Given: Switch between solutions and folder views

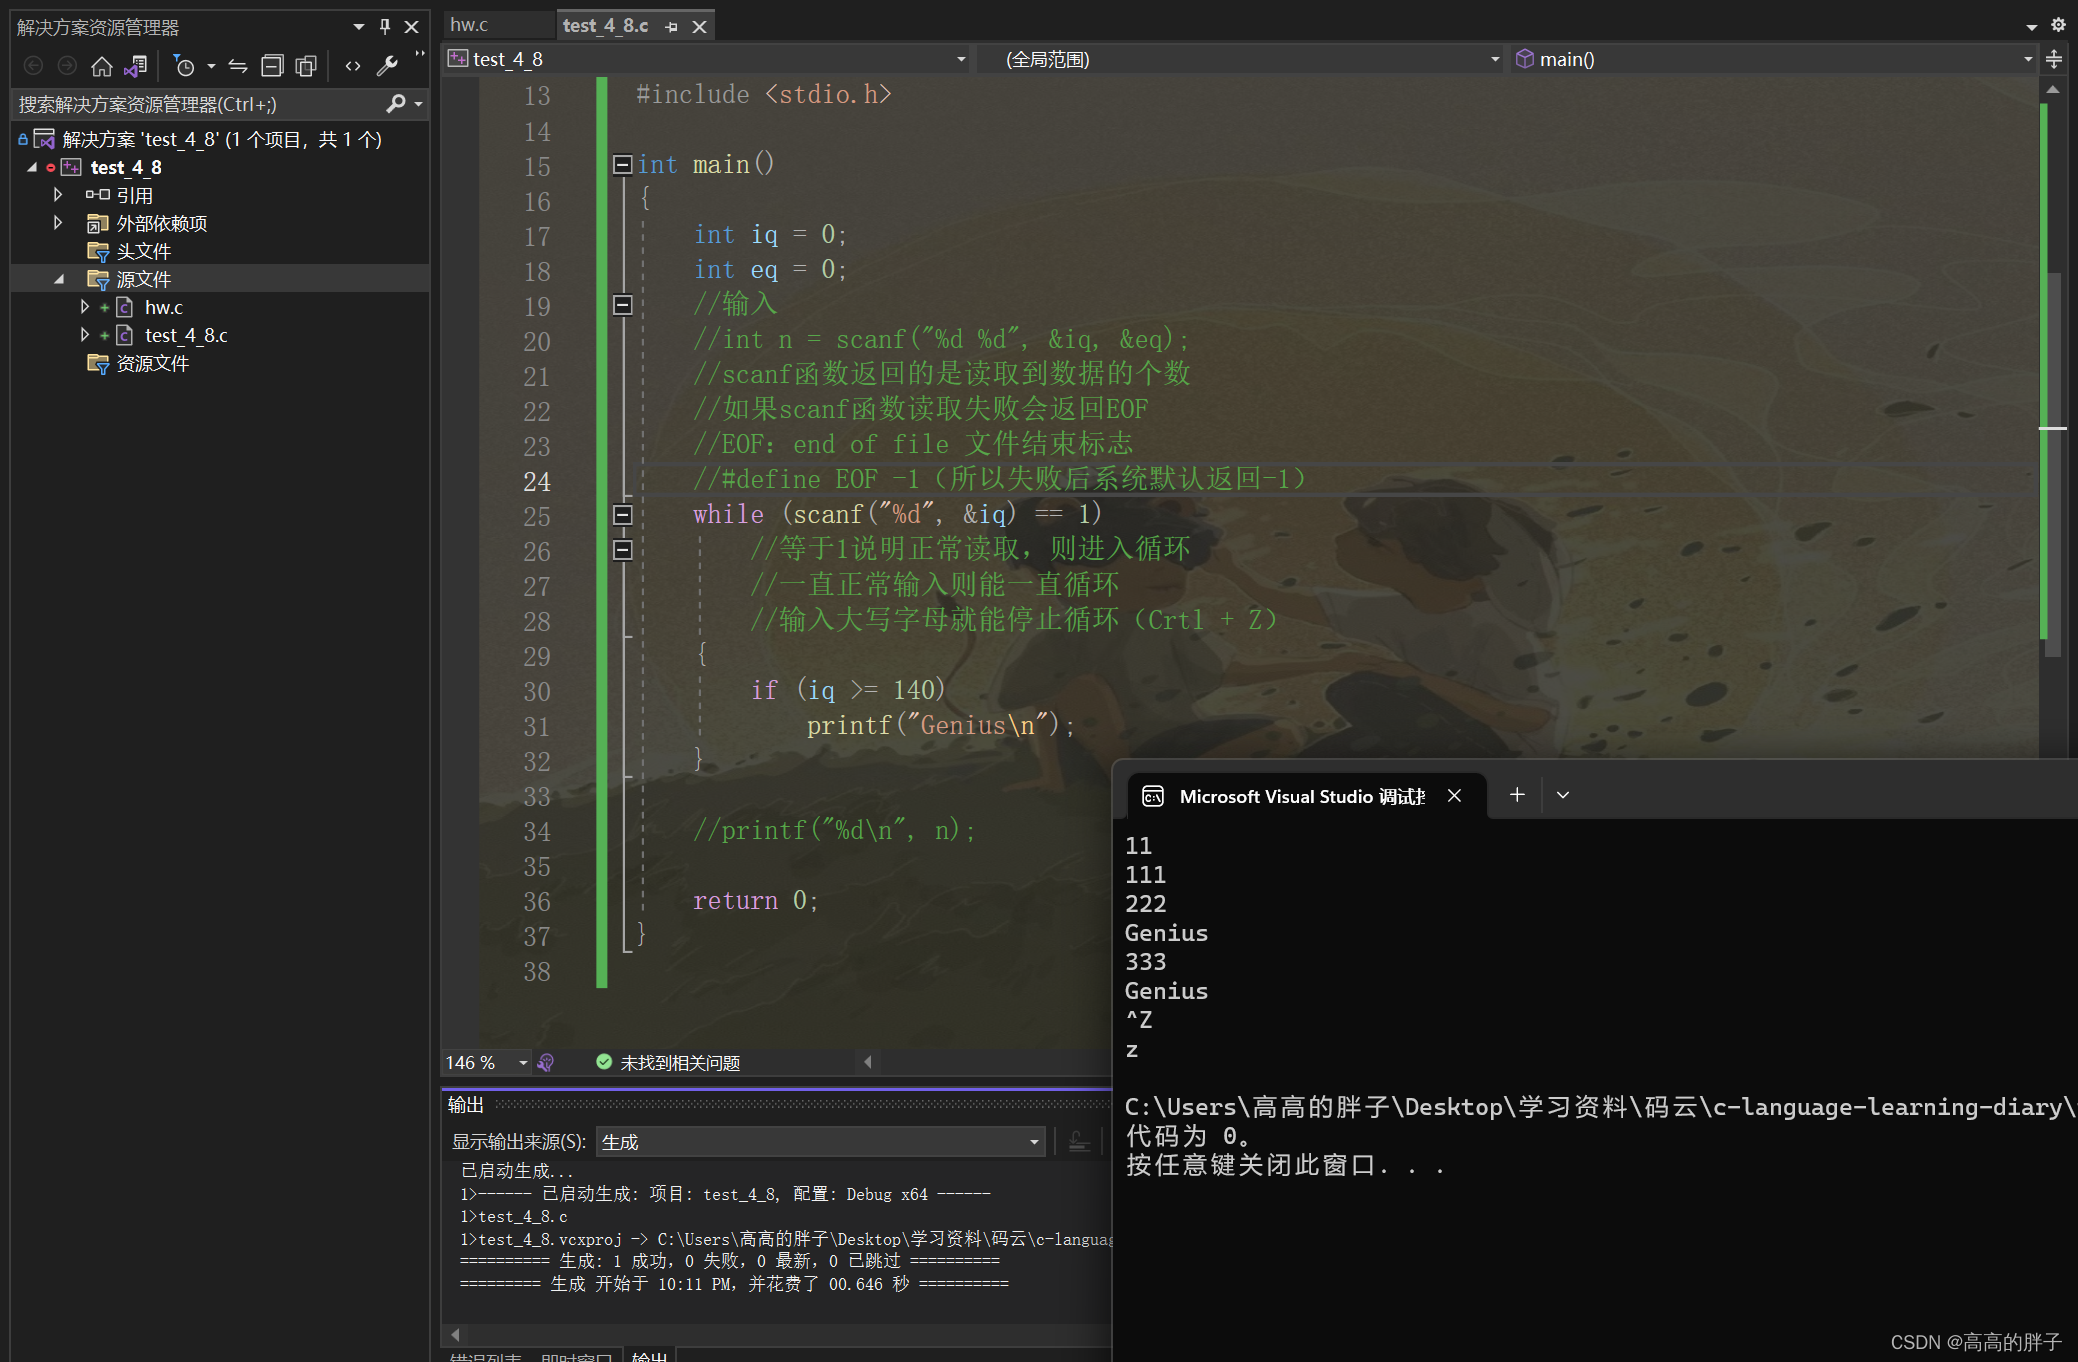Looking at the screenshot, I should tap(135, 67).
